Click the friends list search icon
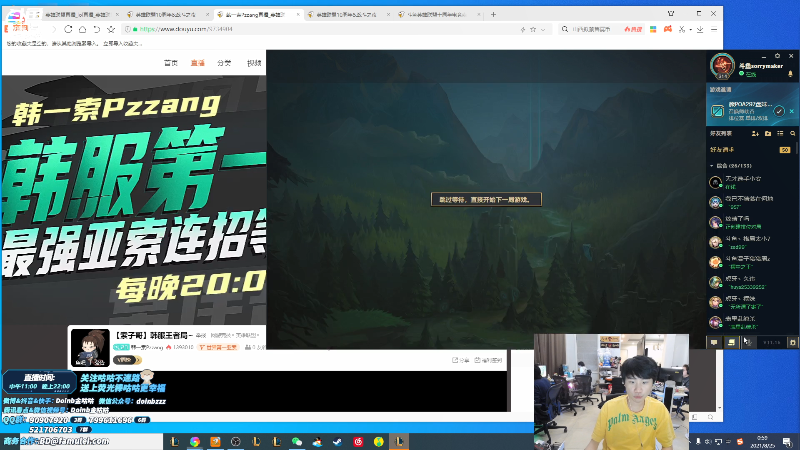Screen dimensions: 800x450 pyautogui.click(x=792, y=134)
